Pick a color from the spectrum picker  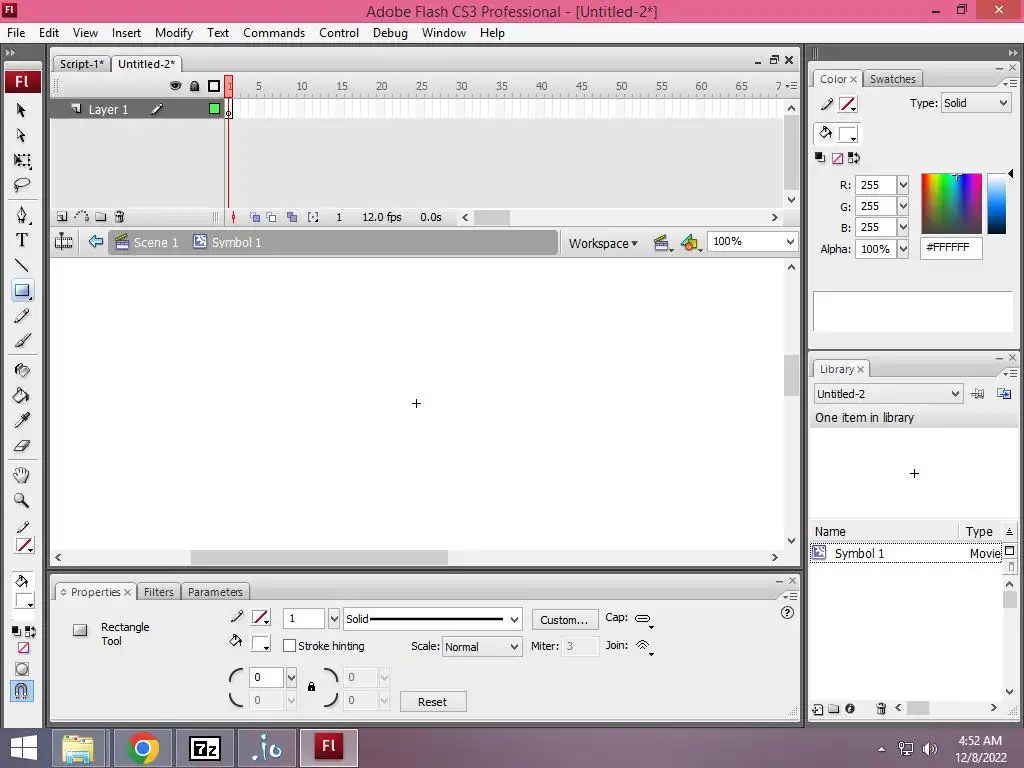click(951, 204)
